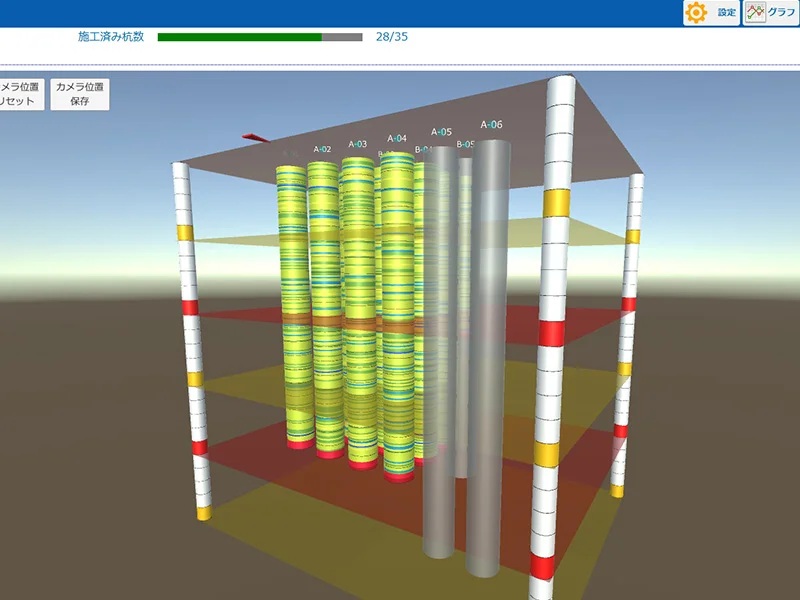Click the front right depth scale post
This screenshot has width=800, height=600.
click(x=553, y=330)
